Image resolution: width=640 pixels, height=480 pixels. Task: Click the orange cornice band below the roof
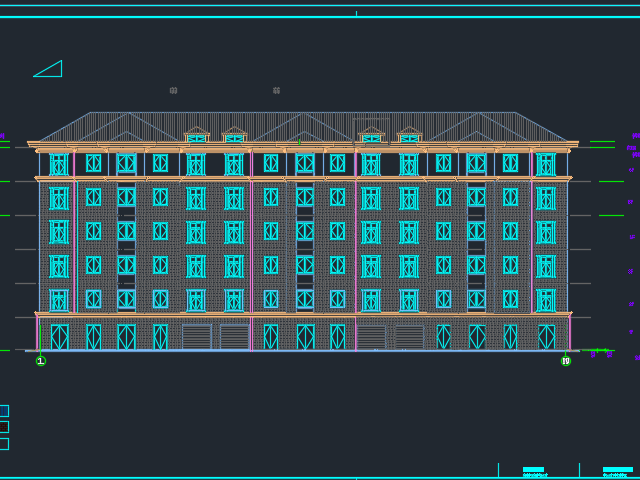click(x=300, y=145)
